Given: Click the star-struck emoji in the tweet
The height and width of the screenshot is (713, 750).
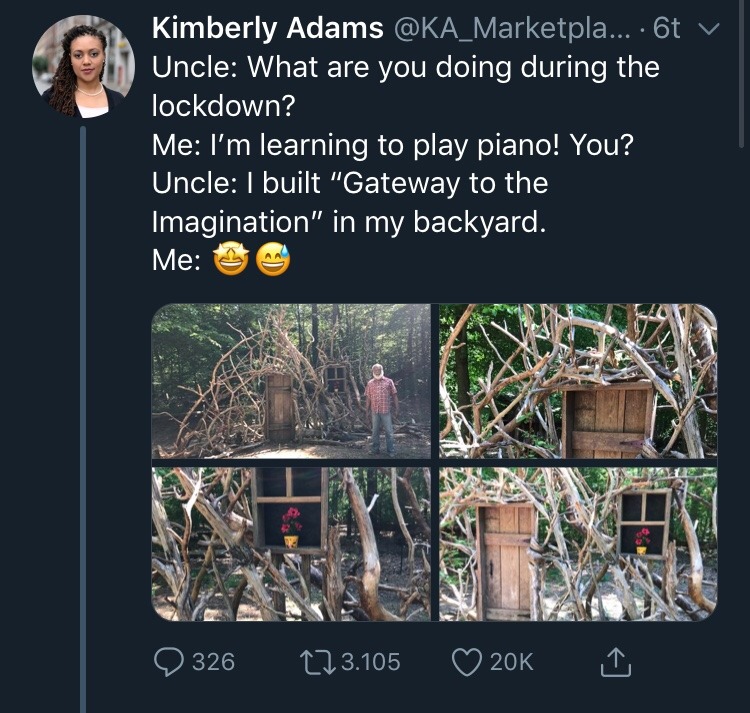Looking at the screenshot, I should (232, 260).
